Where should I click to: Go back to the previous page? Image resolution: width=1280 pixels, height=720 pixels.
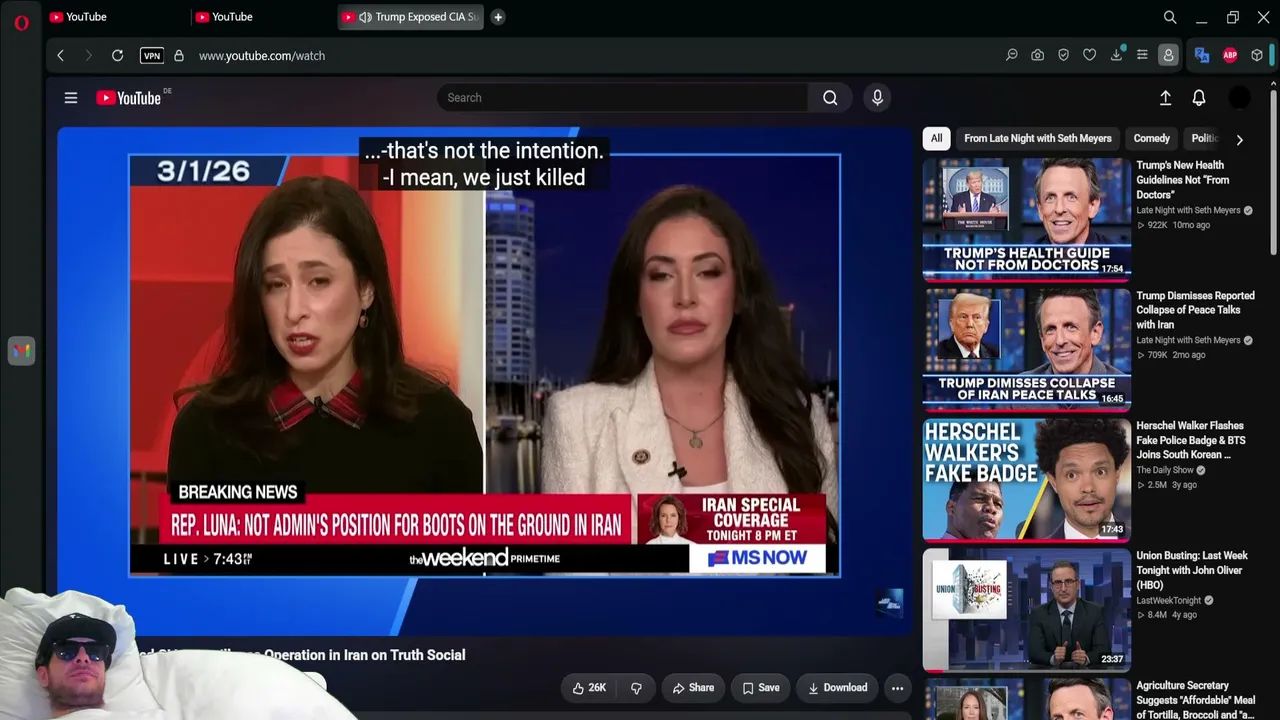pos(60,56)
